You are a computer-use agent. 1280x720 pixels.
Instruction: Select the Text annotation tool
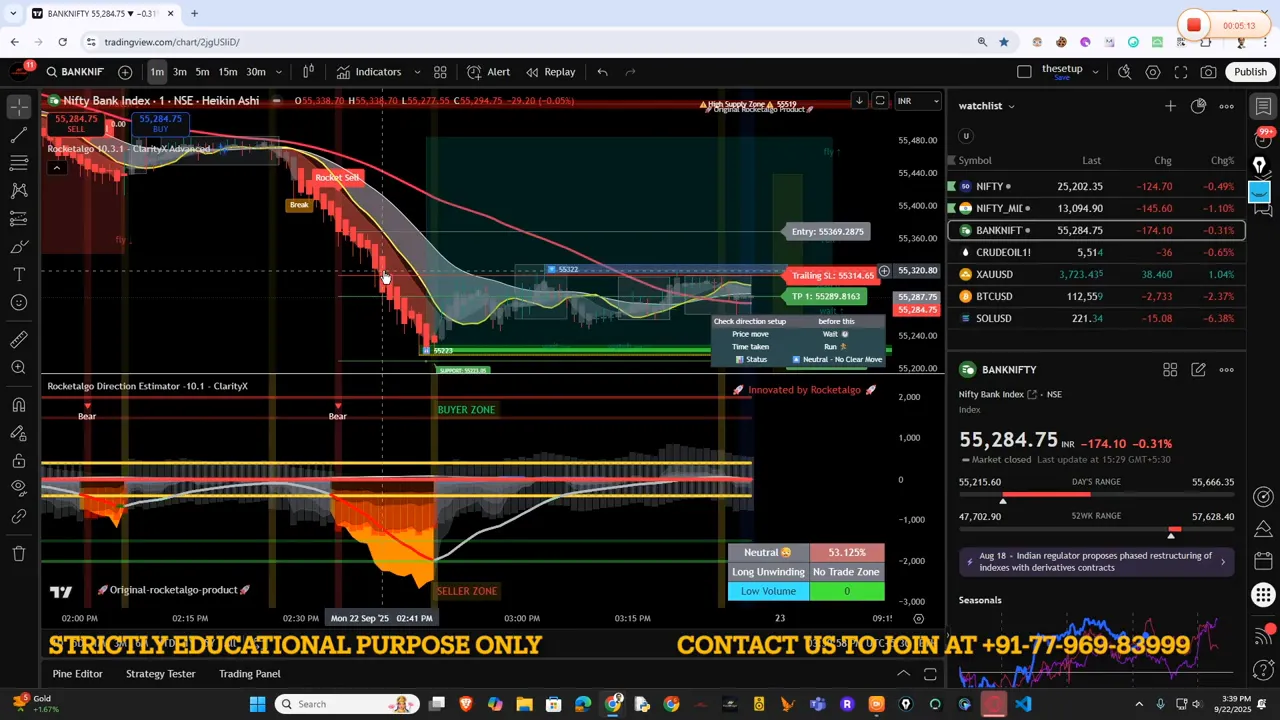click(19, 274)
